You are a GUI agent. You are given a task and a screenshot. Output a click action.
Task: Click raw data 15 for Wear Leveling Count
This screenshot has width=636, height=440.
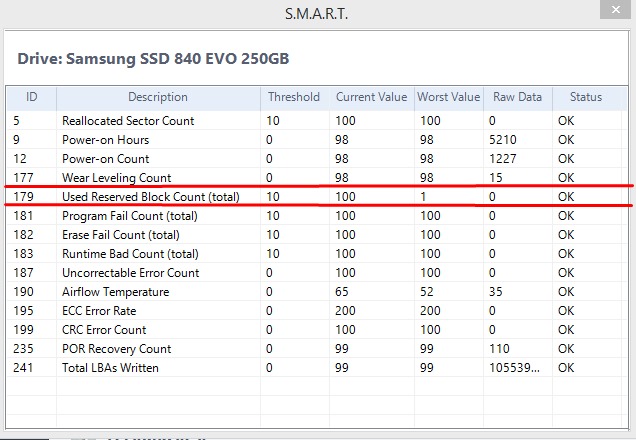pyautogui.click(x=496, y=178)
